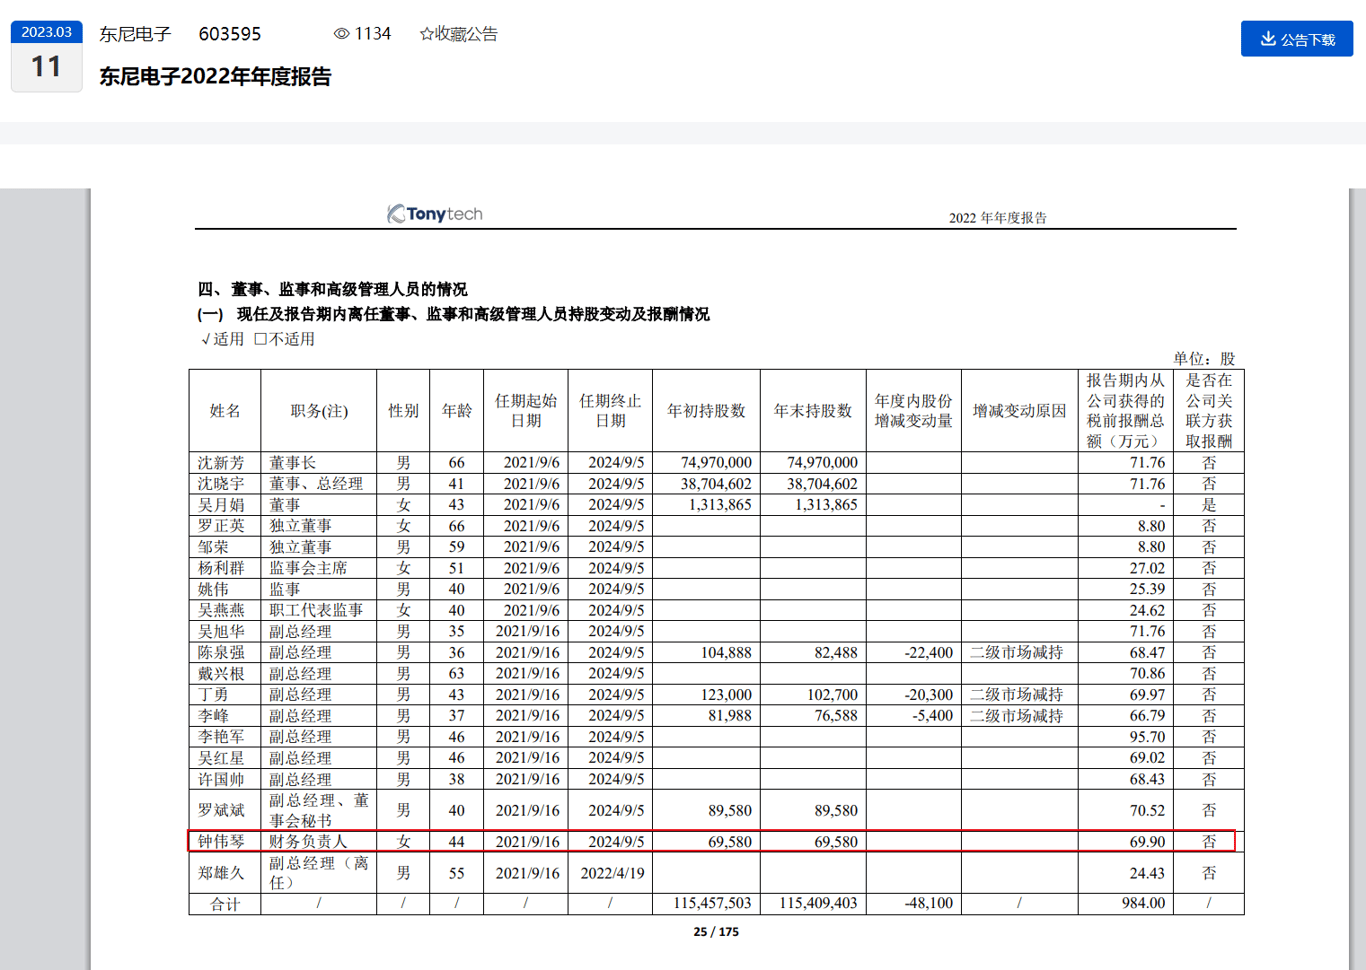Click the 是否在公司关联方获取报酬 column header

1209,411
